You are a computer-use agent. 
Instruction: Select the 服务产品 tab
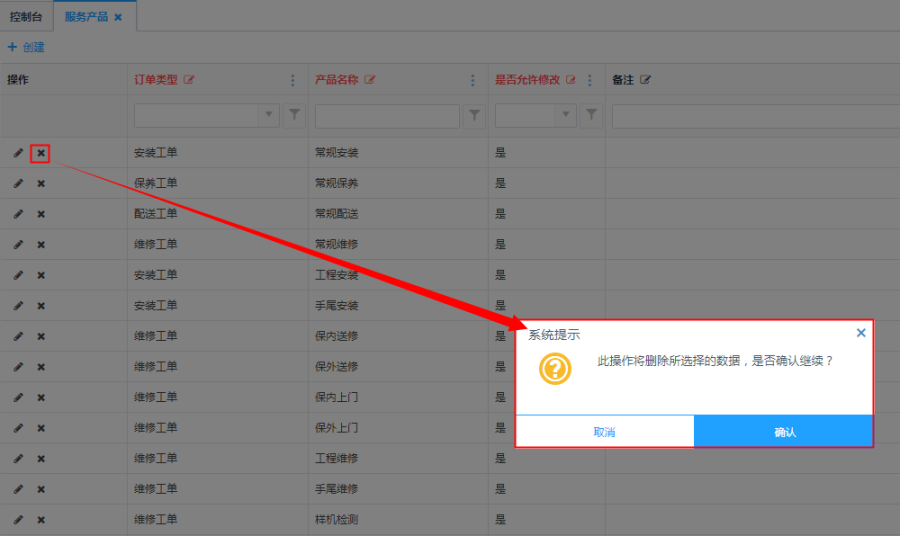(x=86, y=17)
